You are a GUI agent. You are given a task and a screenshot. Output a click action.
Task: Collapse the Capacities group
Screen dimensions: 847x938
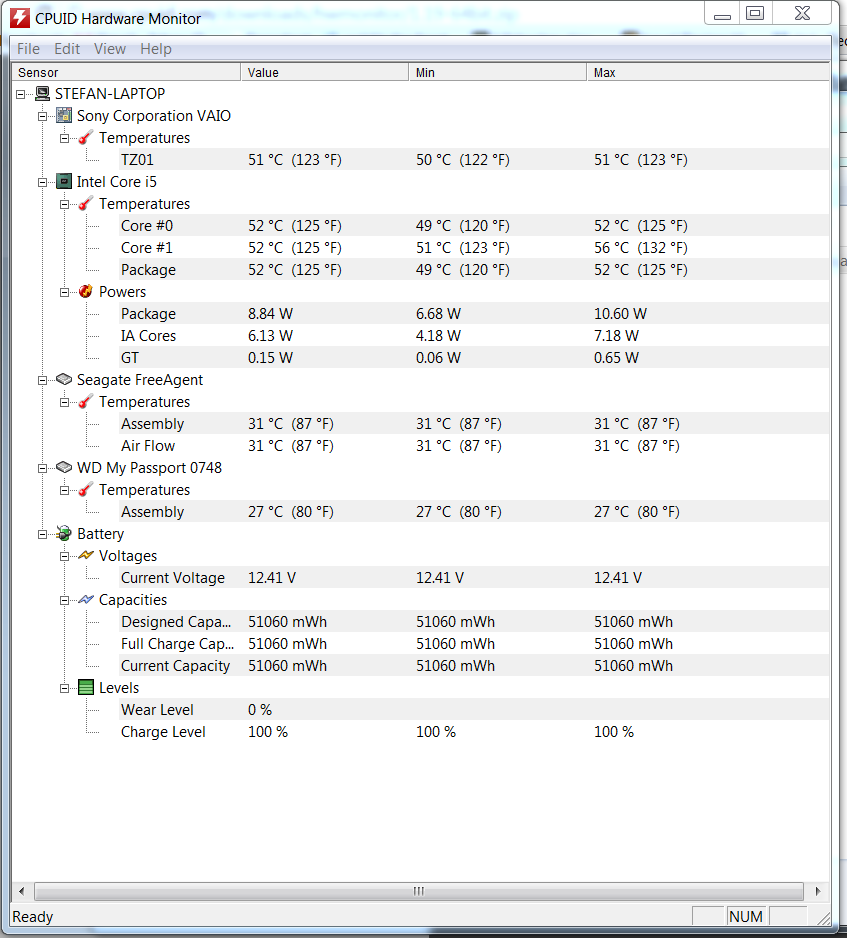point(65,601)
